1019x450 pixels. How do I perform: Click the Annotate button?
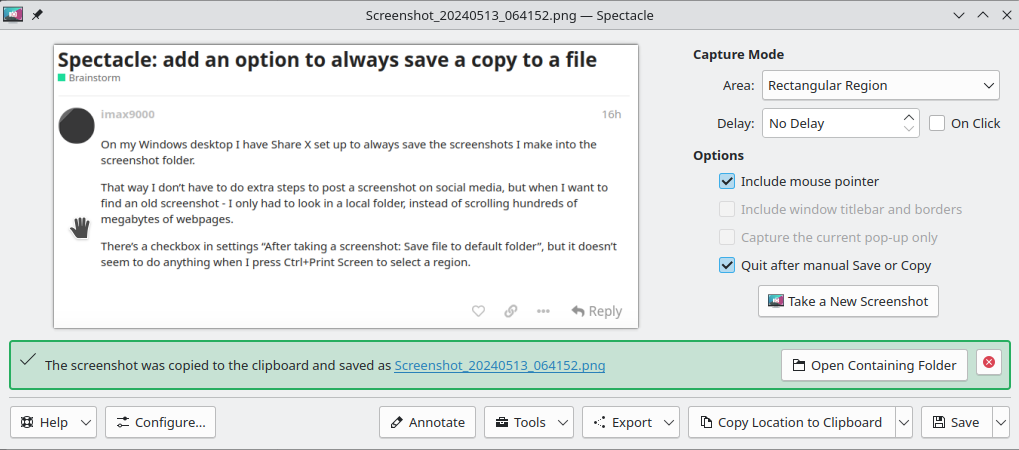point(428,422)
